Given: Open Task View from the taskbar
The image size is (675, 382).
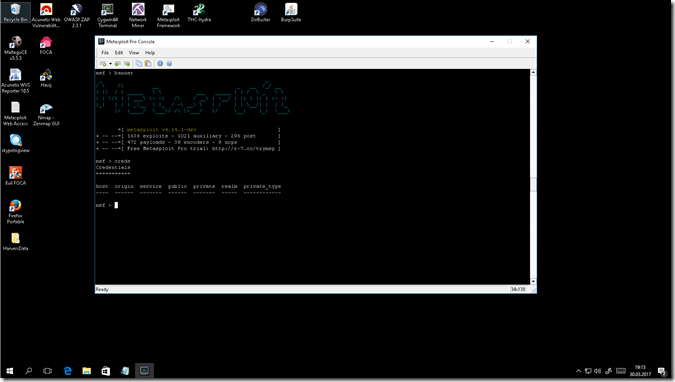Looking at the screenshot, I should pyautogui.click(x=47, y=371).
